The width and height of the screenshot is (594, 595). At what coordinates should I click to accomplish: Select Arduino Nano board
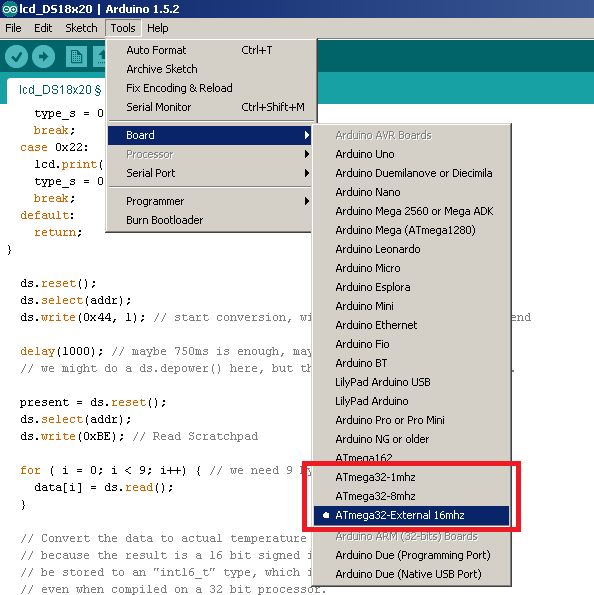411,192
